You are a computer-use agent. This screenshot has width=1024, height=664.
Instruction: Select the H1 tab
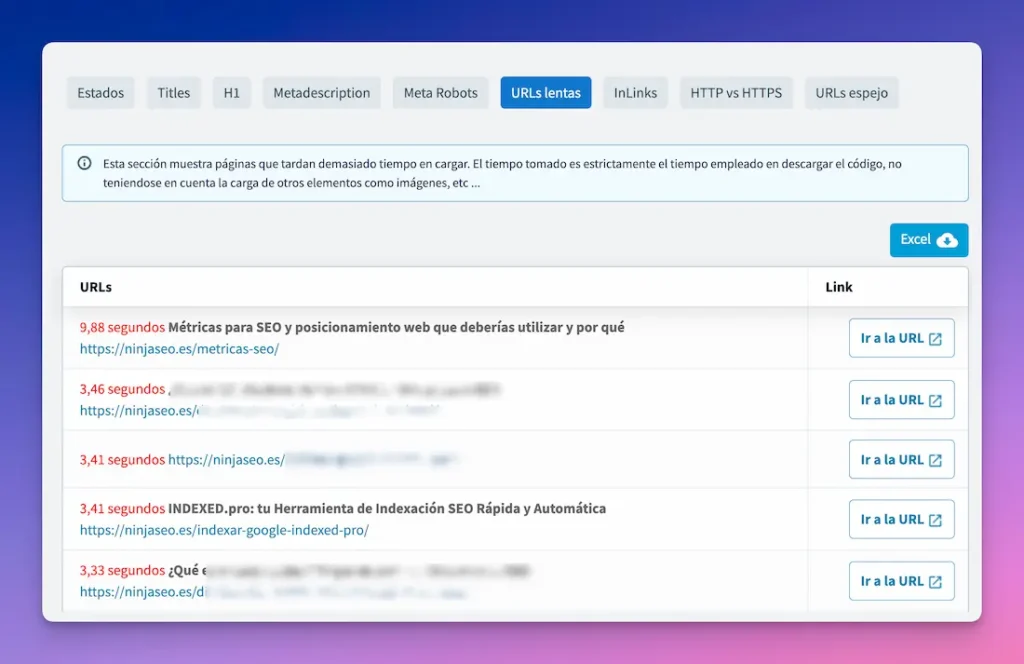(231, 92)
